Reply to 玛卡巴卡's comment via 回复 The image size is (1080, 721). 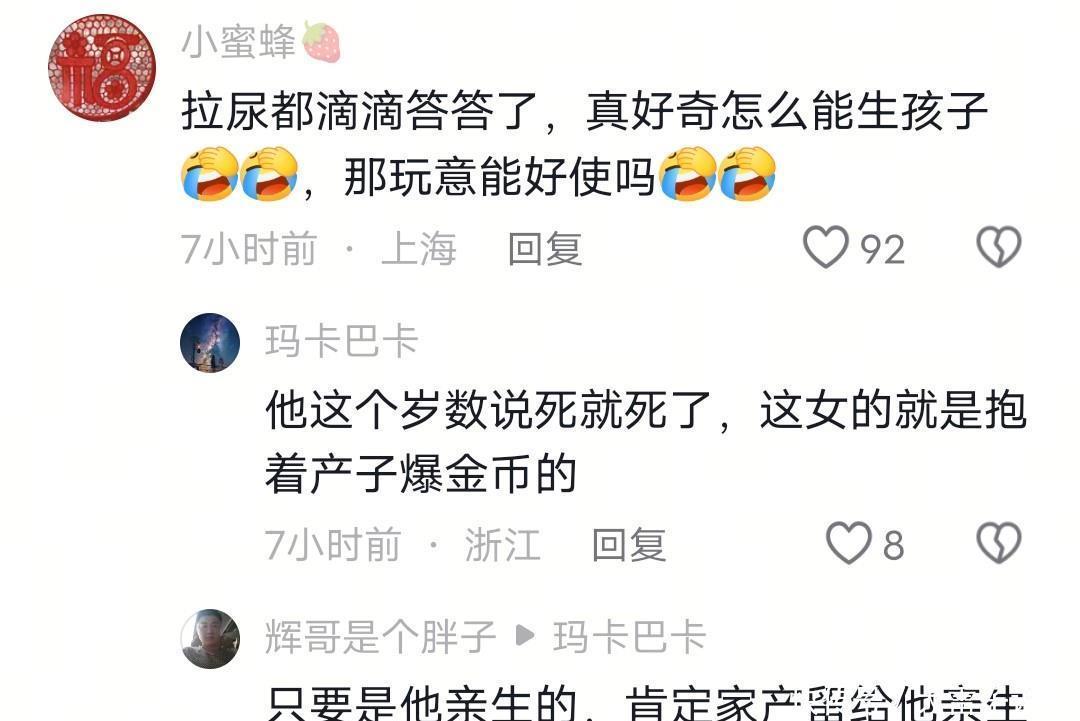tap(629, 545)
